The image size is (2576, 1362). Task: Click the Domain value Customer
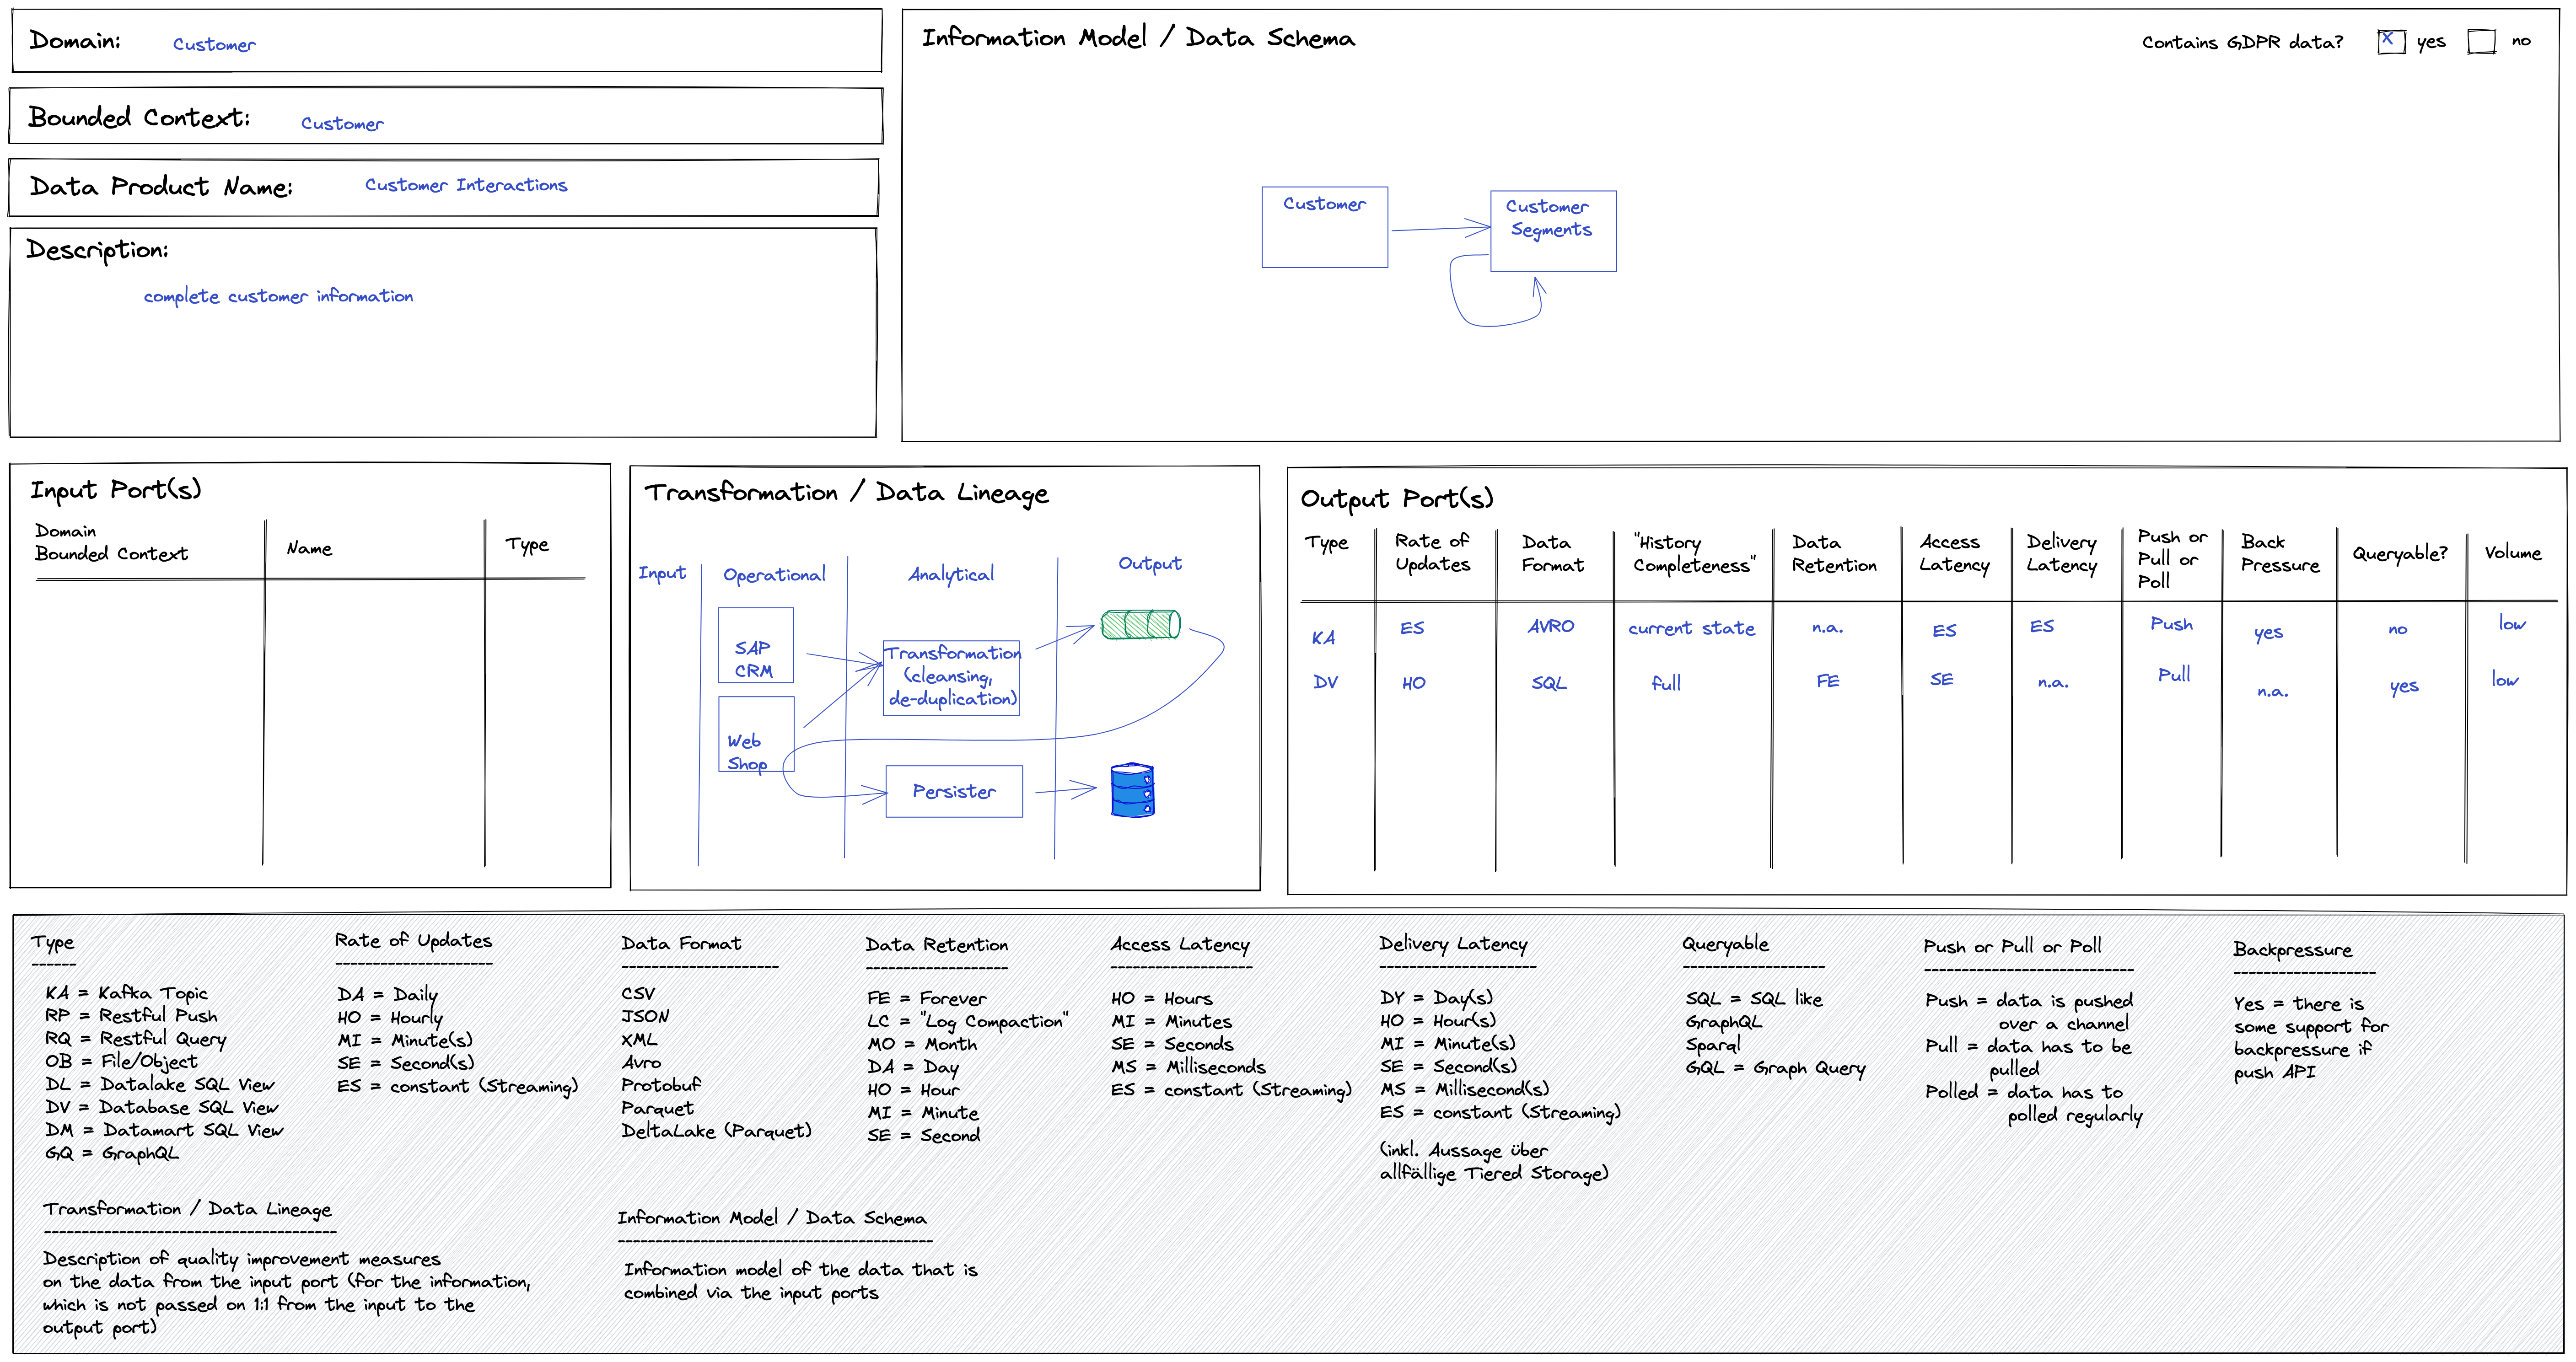click(x=214, y=44)
